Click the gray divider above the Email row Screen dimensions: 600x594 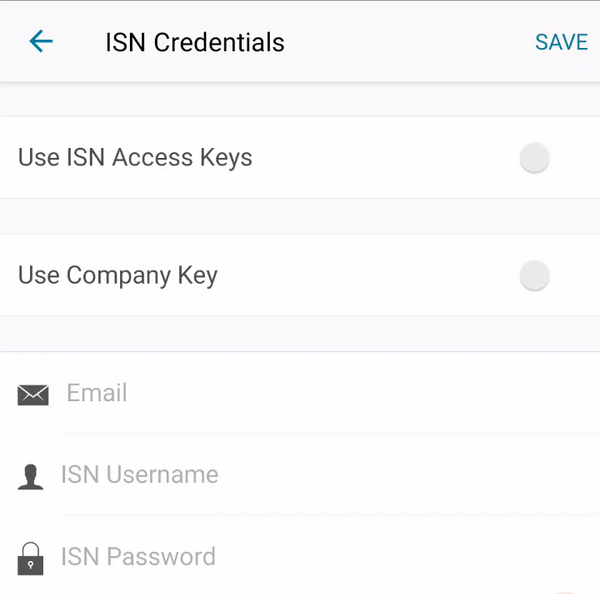pos(300,333)
